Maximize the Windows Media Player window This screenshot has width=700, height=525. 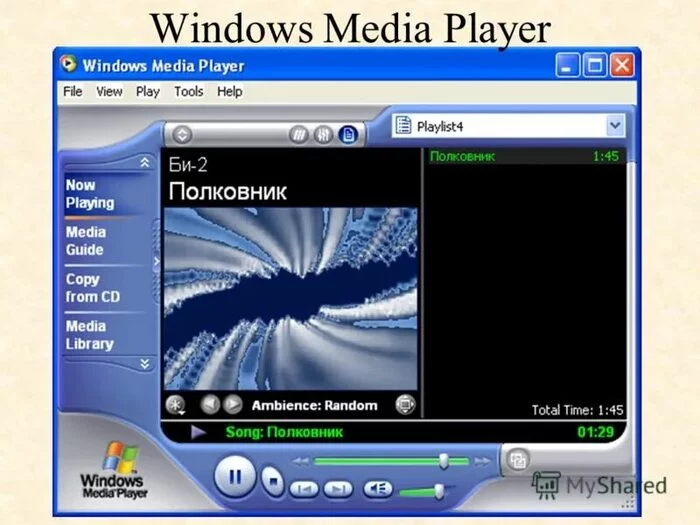(x=595, y=66)
